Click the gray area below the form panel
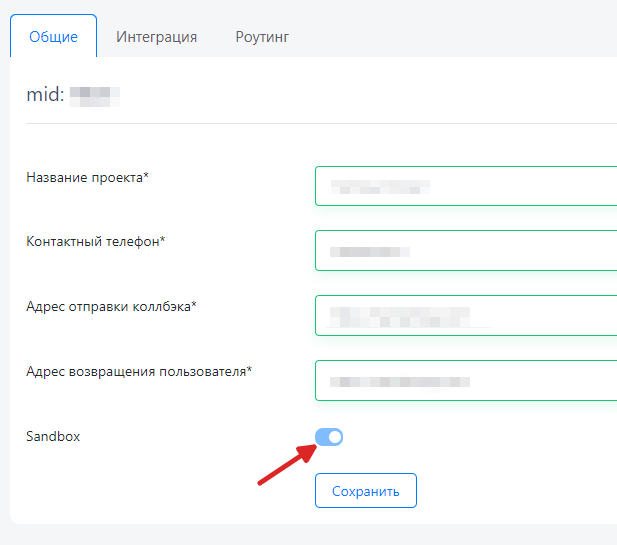This screenshot has height=545, width=617. [x=300, y=535]
